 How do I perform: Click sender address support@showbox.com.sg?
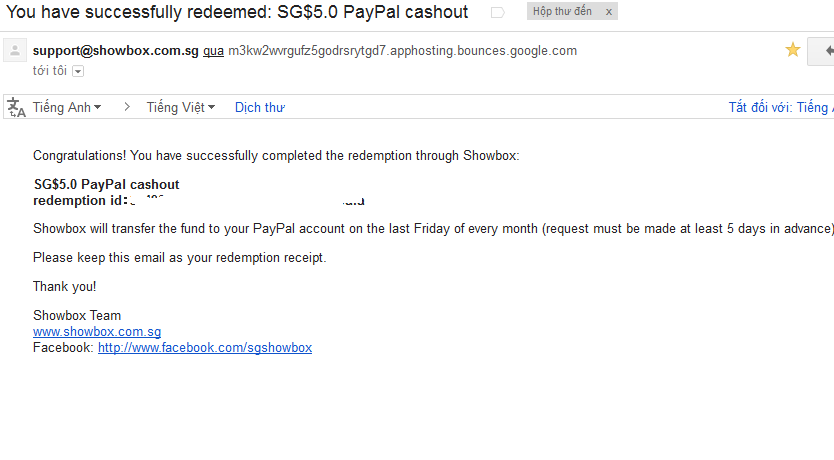tap(115, 50)
